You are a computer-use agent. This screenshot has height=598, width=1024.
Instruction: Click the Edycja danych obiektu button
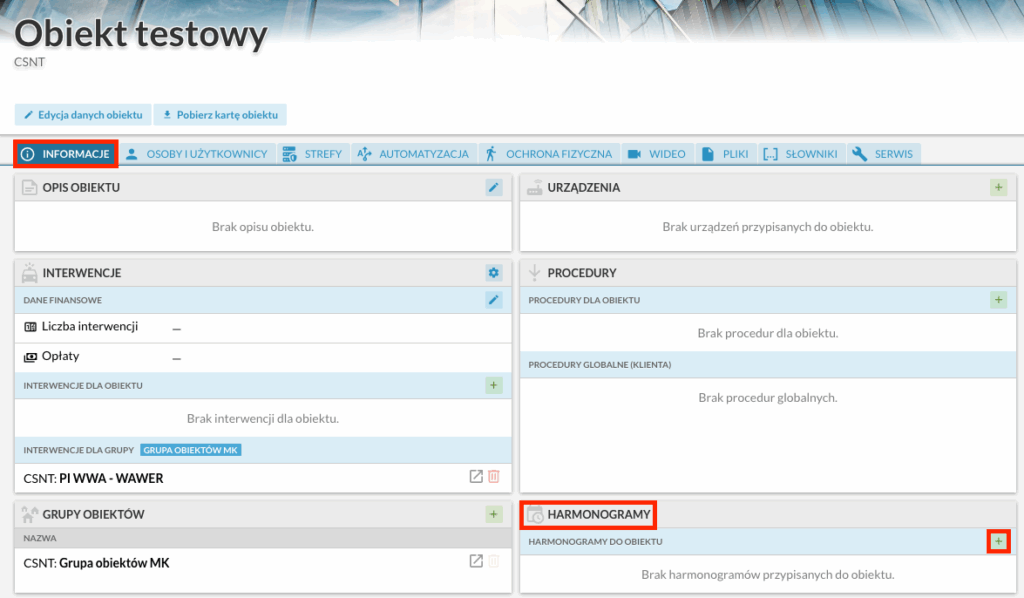coord(85,115)
